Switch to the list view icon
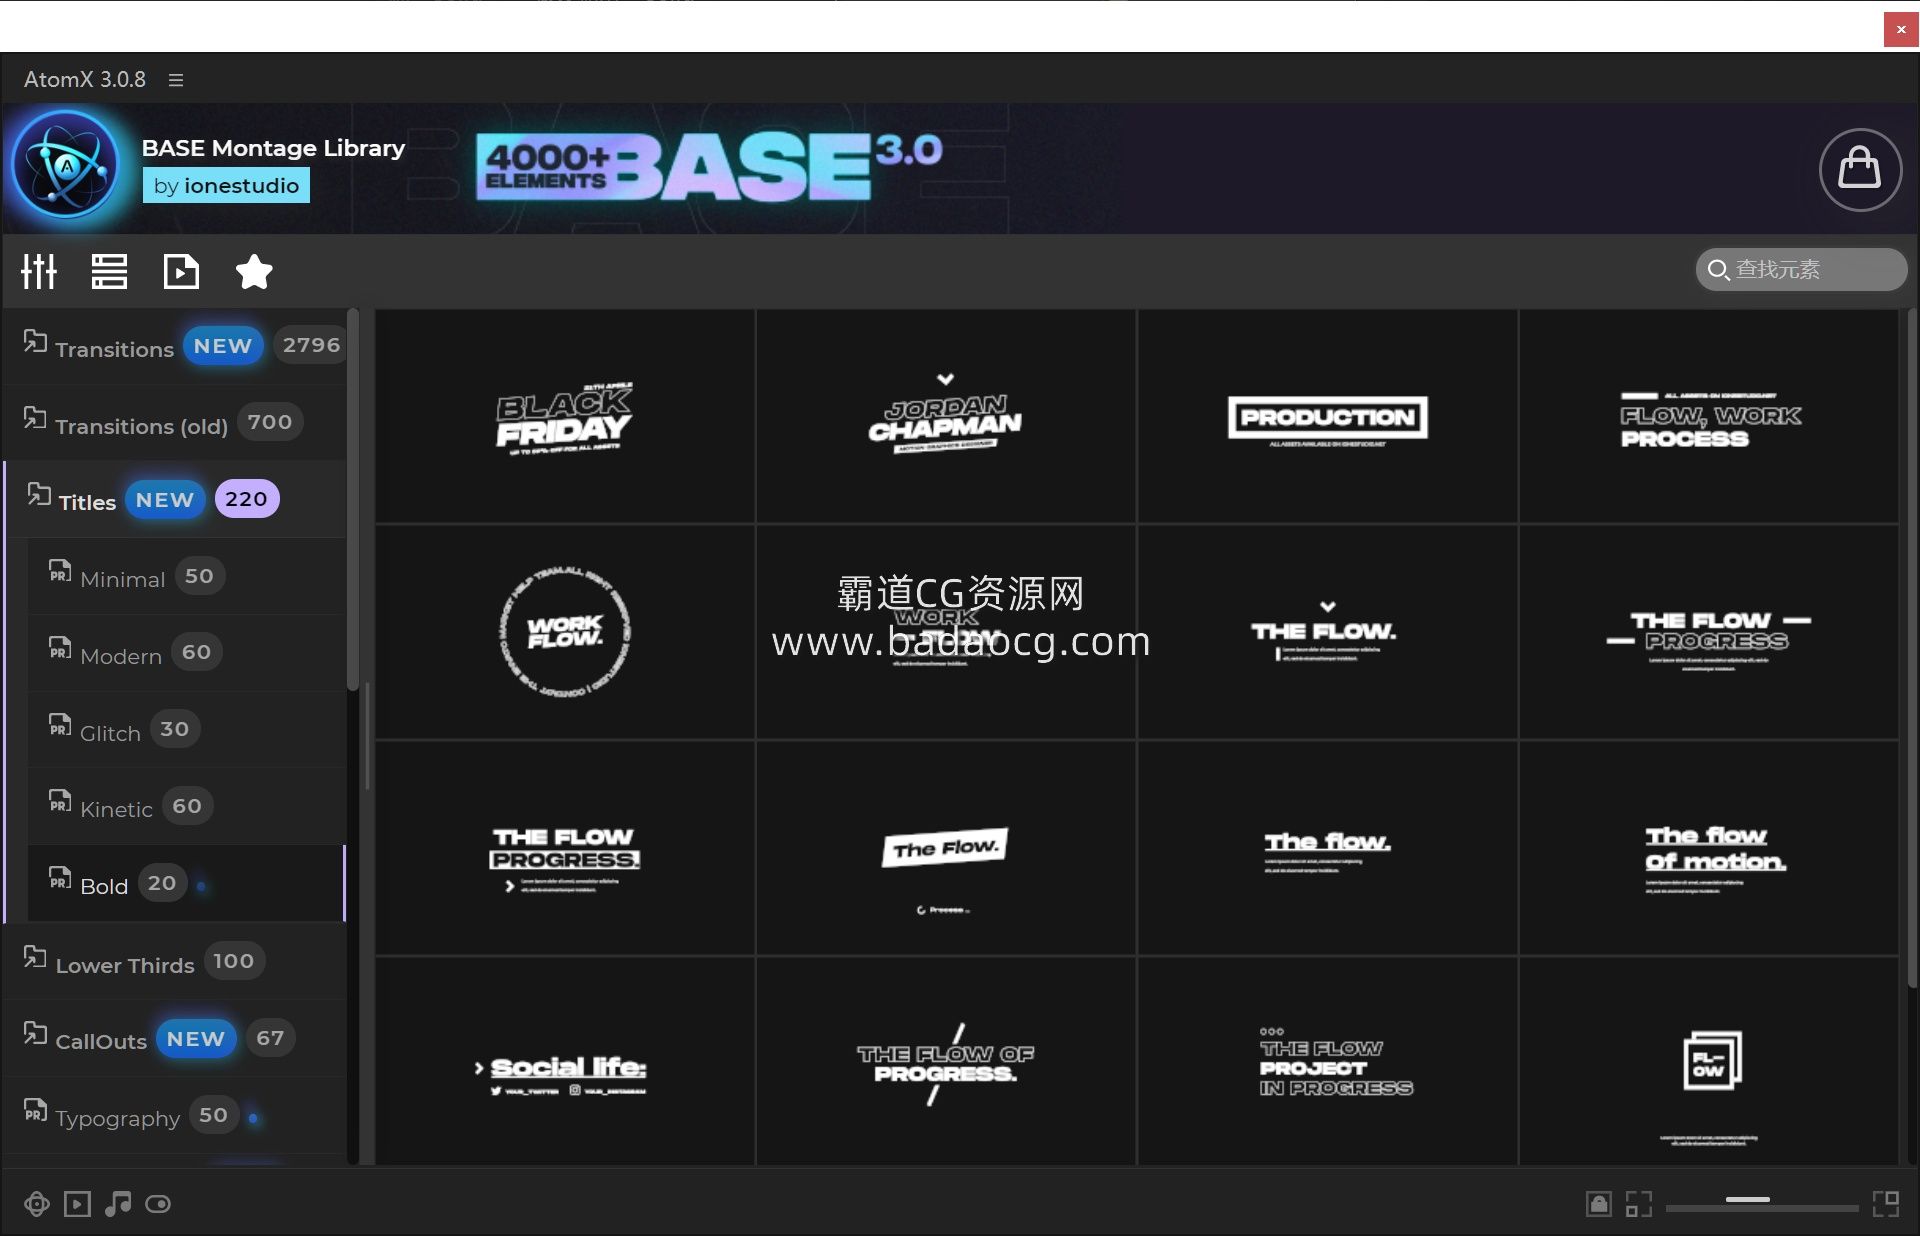This screenshot has width=1920, height=1236. pos(109,271)
